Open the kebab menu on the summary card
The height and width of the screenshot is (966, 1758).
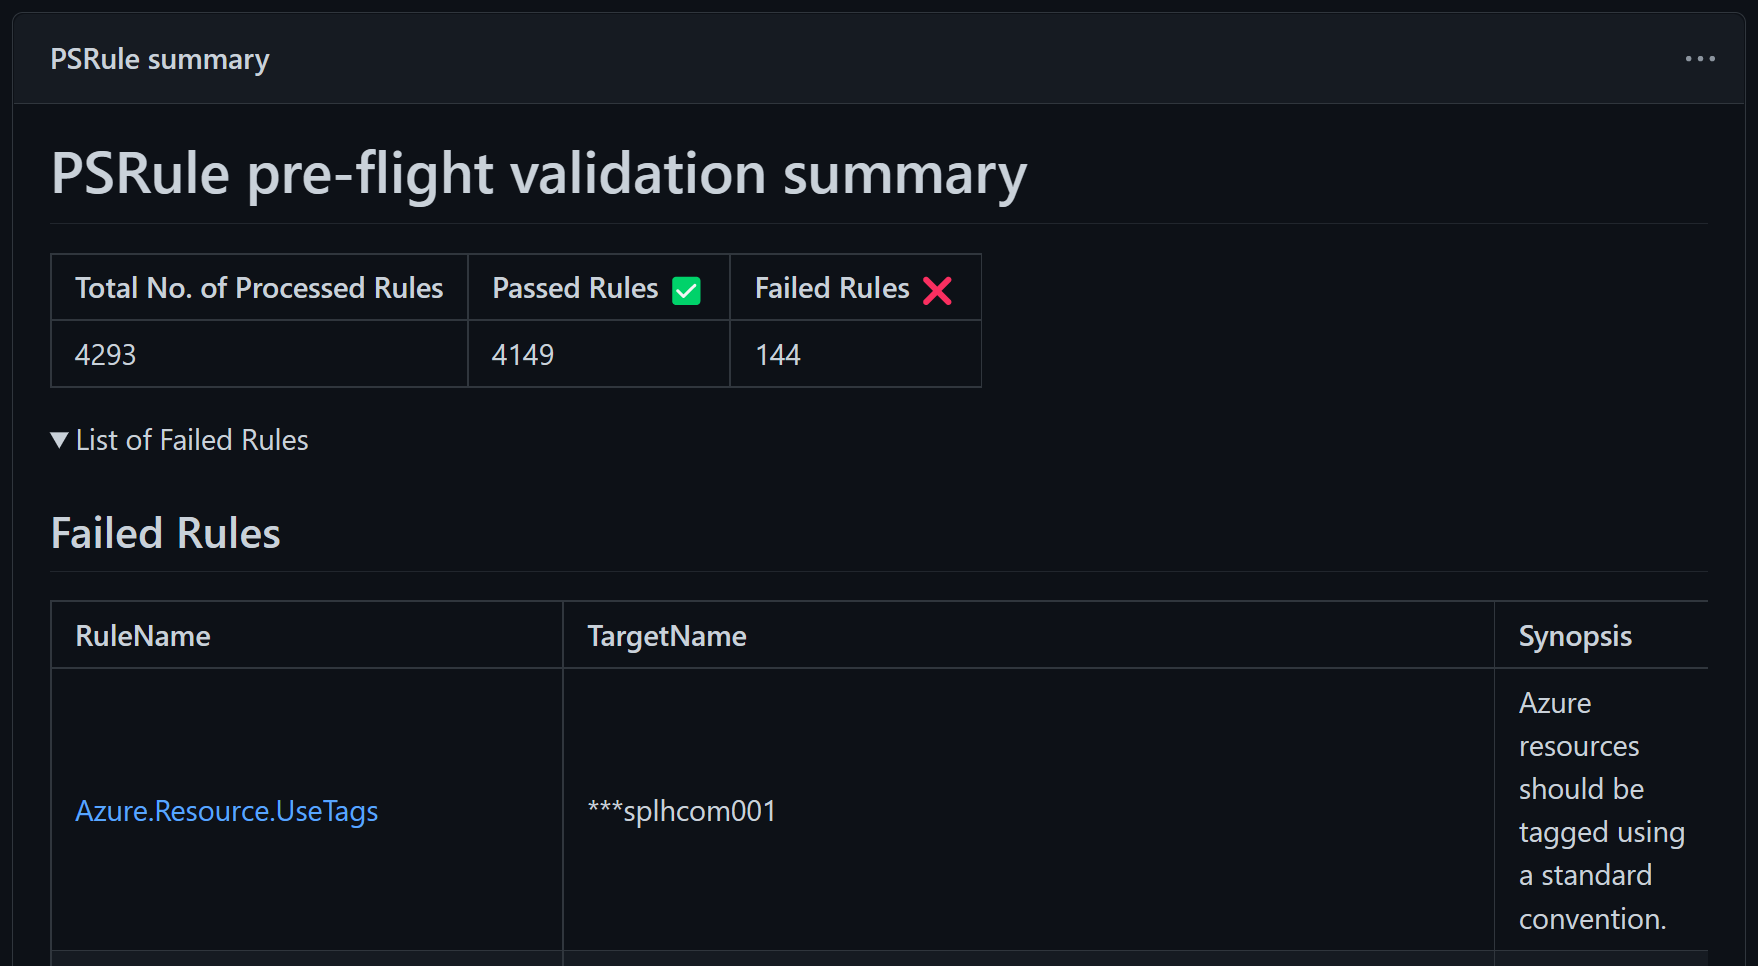1699,58
